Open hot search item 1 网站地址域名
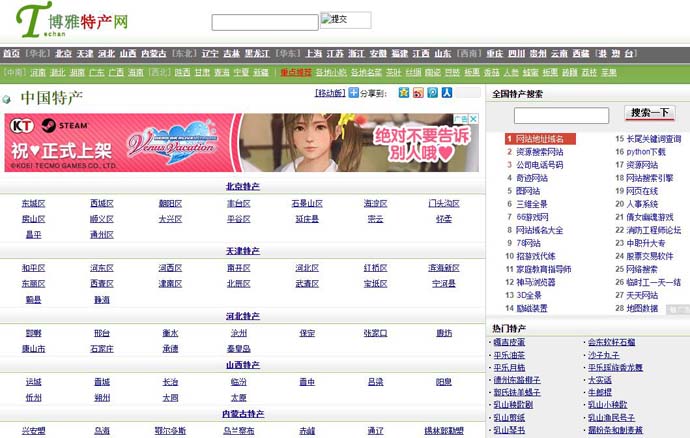690x438 pixels. [x=540, y=139]
